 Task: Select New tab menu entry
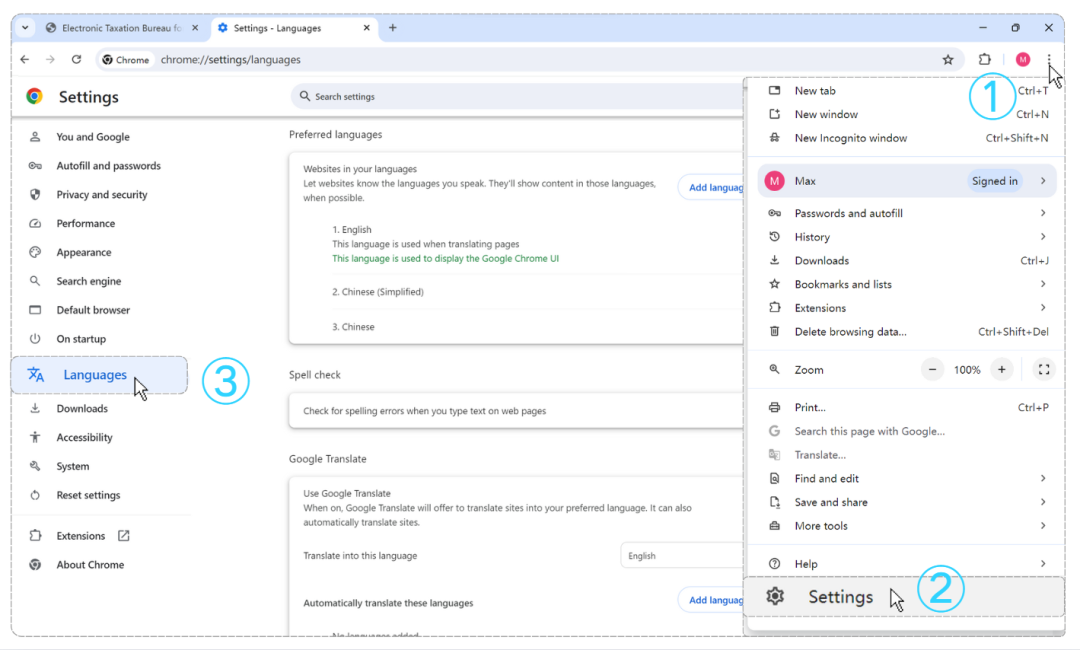pos(906,91)
